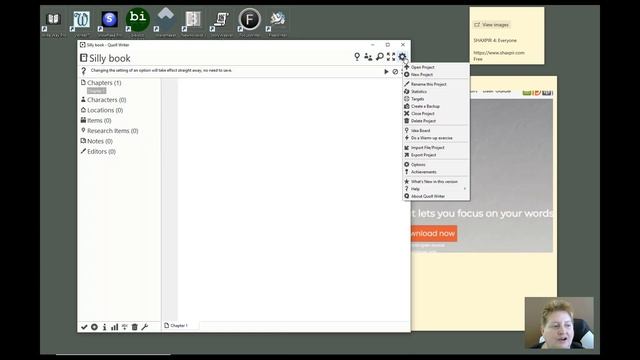Viewport: 640px width, 360px height.
Task: Open Achievements from the project menu
Action: tap(435, 172)
